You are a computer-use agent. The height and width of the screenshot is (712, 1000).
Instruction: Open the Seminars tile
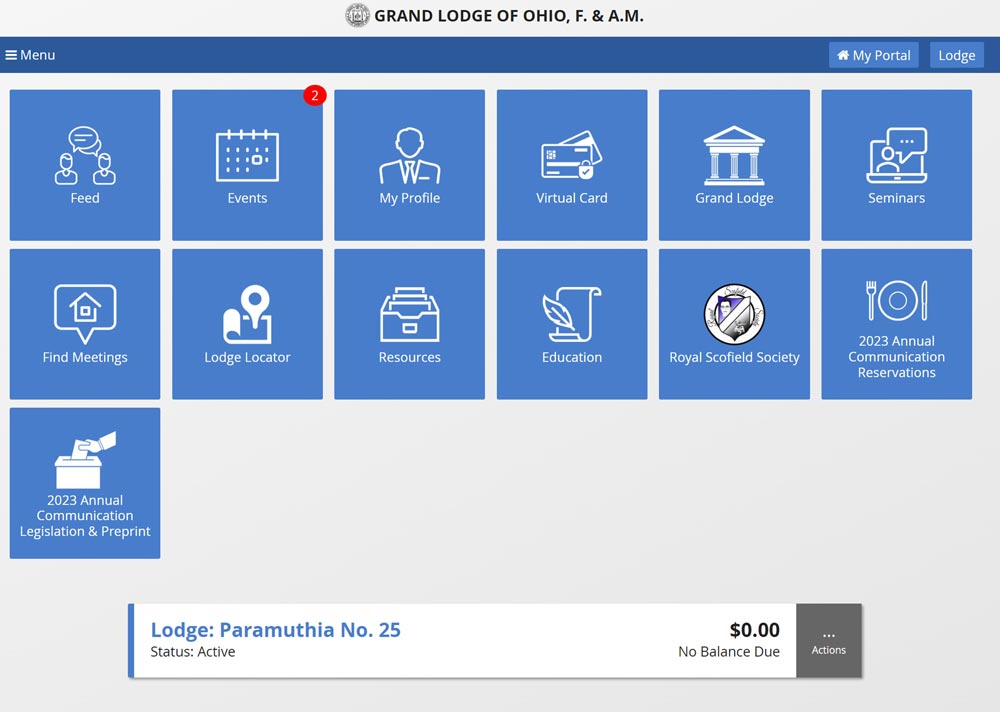897,165
